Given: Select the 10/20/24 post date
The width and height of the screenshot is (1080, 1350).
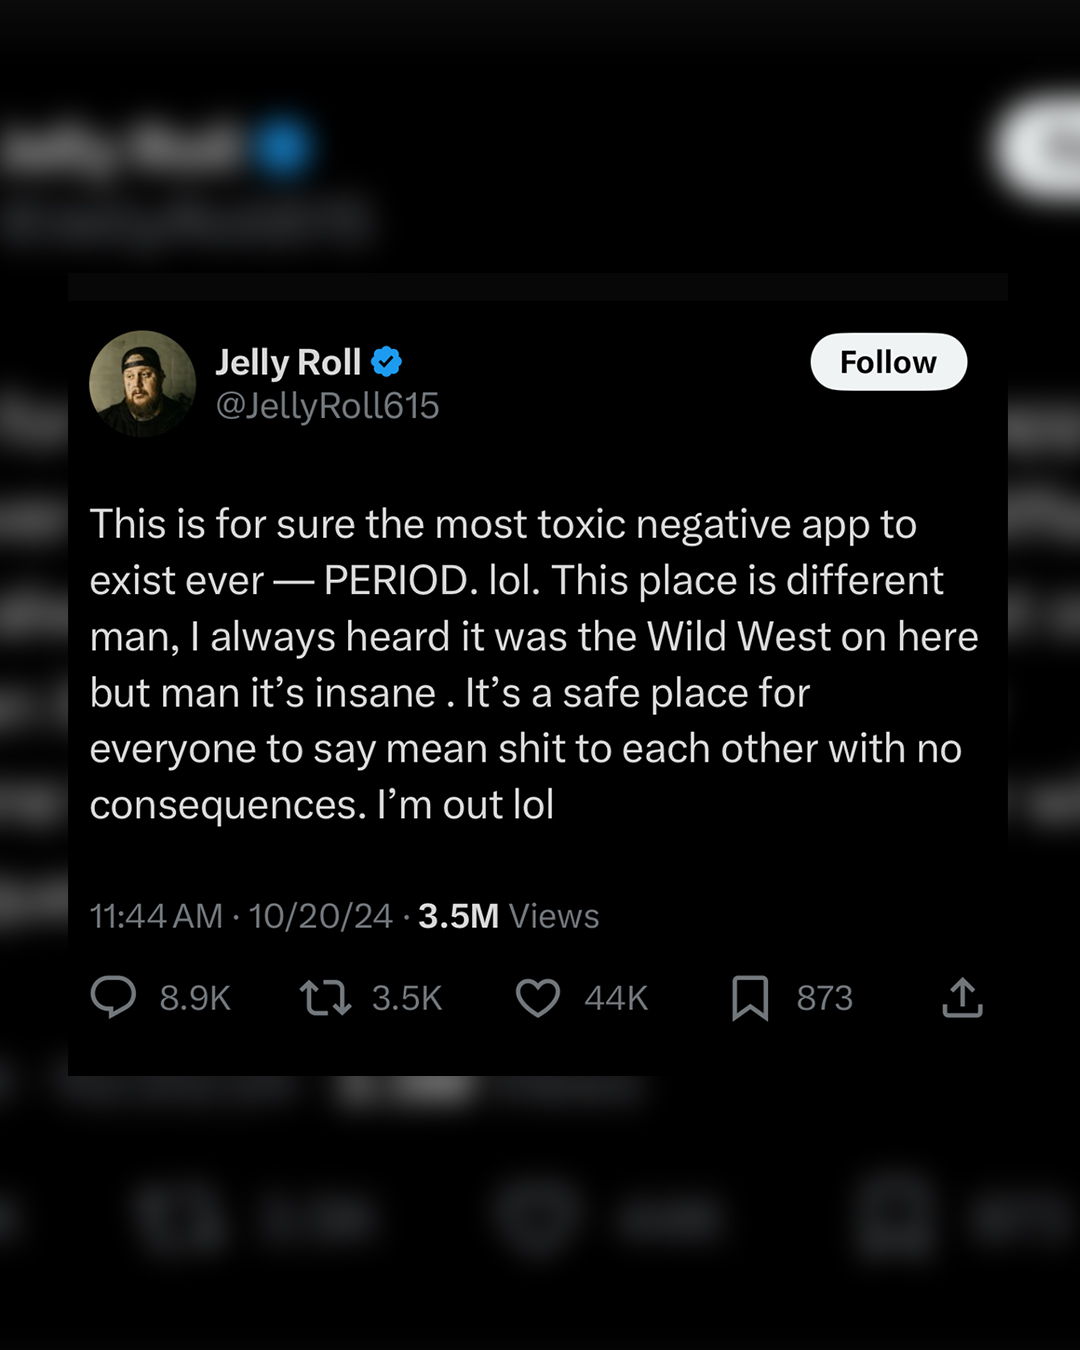Looking at the screenshot, I should pyautogui.click(x=320, y=916).
